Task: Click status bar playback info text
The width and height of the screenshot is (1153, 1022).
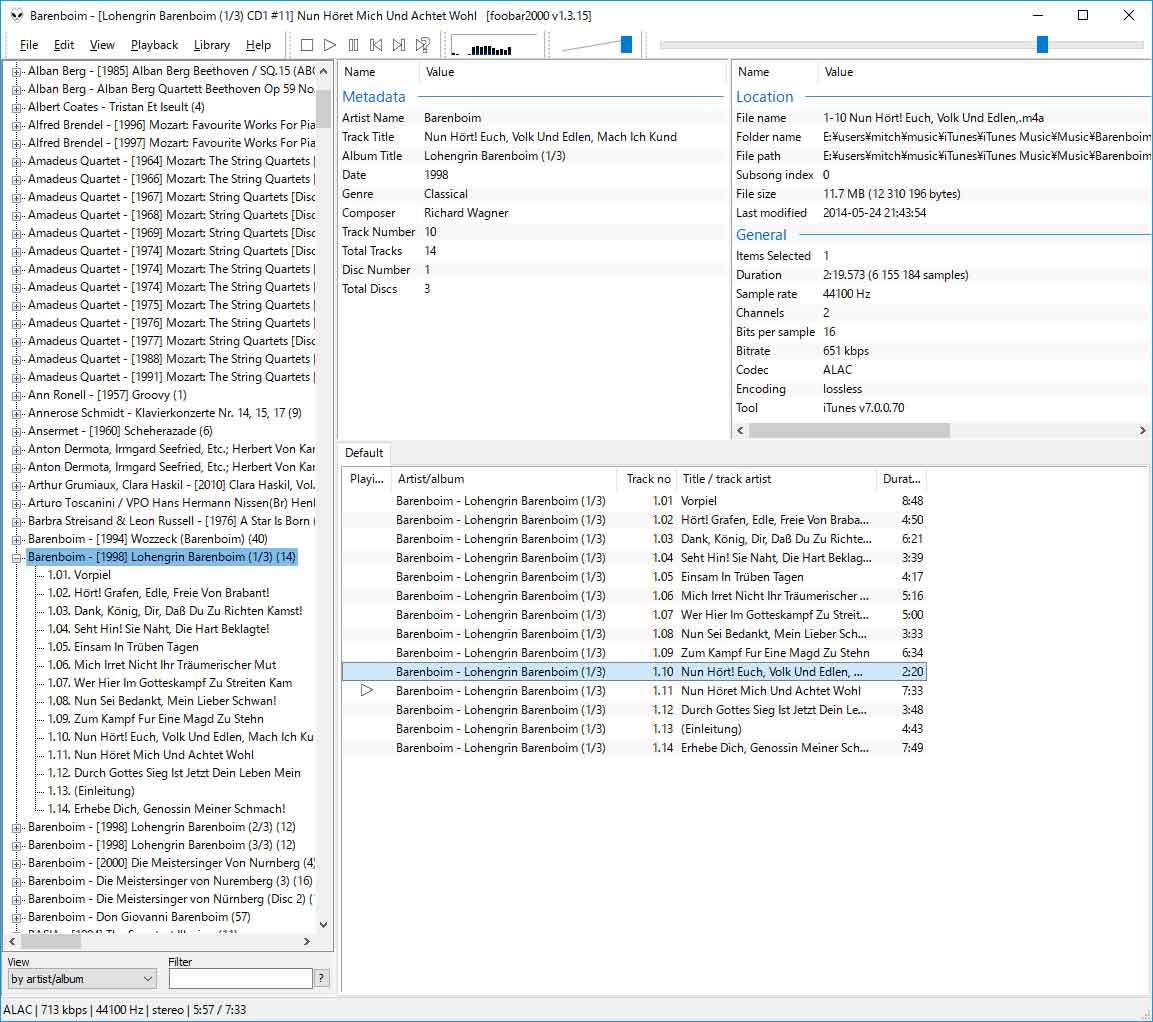Action: 125,1010
